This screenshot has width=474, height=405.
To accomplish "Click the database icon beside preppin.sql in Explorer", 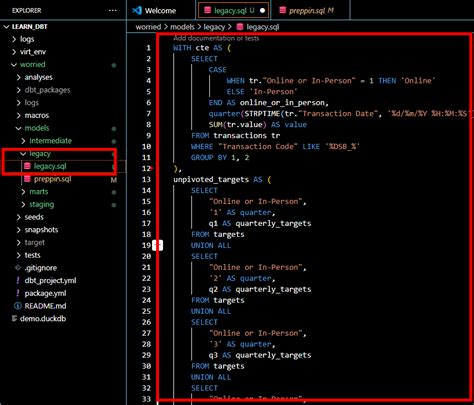I will click(28, 179).
